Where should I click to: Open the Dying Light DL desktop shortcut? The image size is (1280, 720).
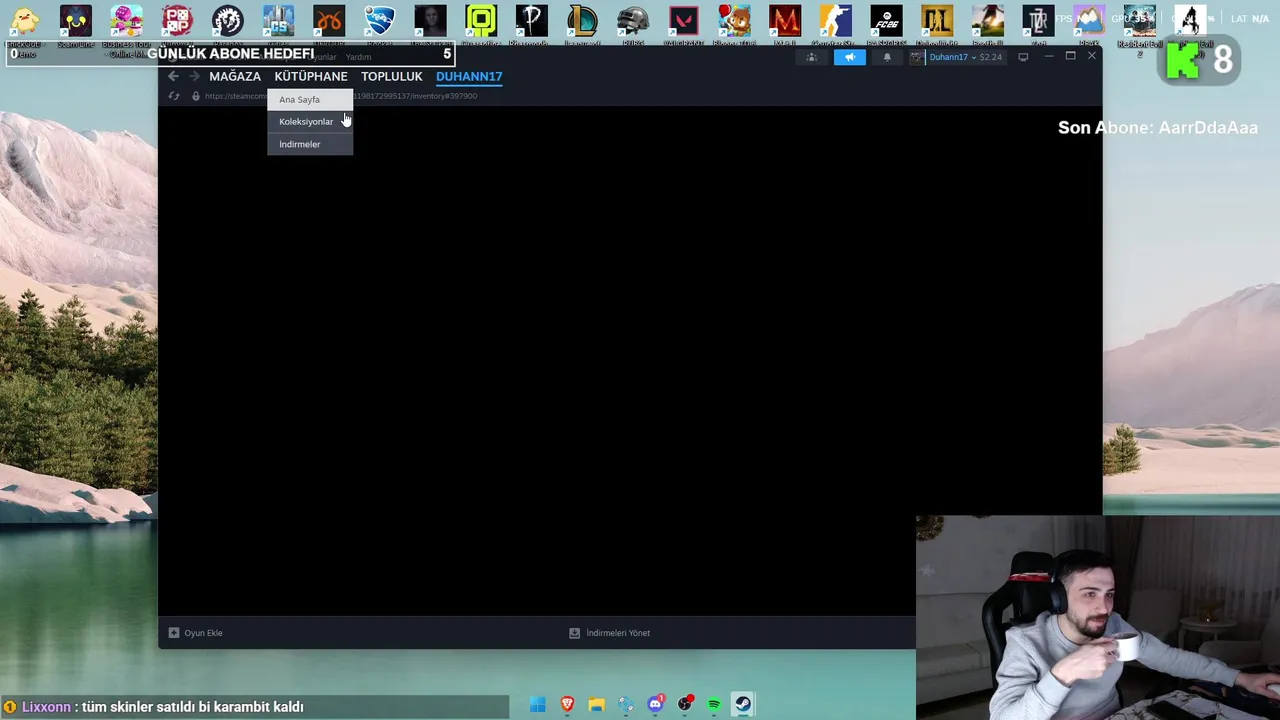(937, 20)
